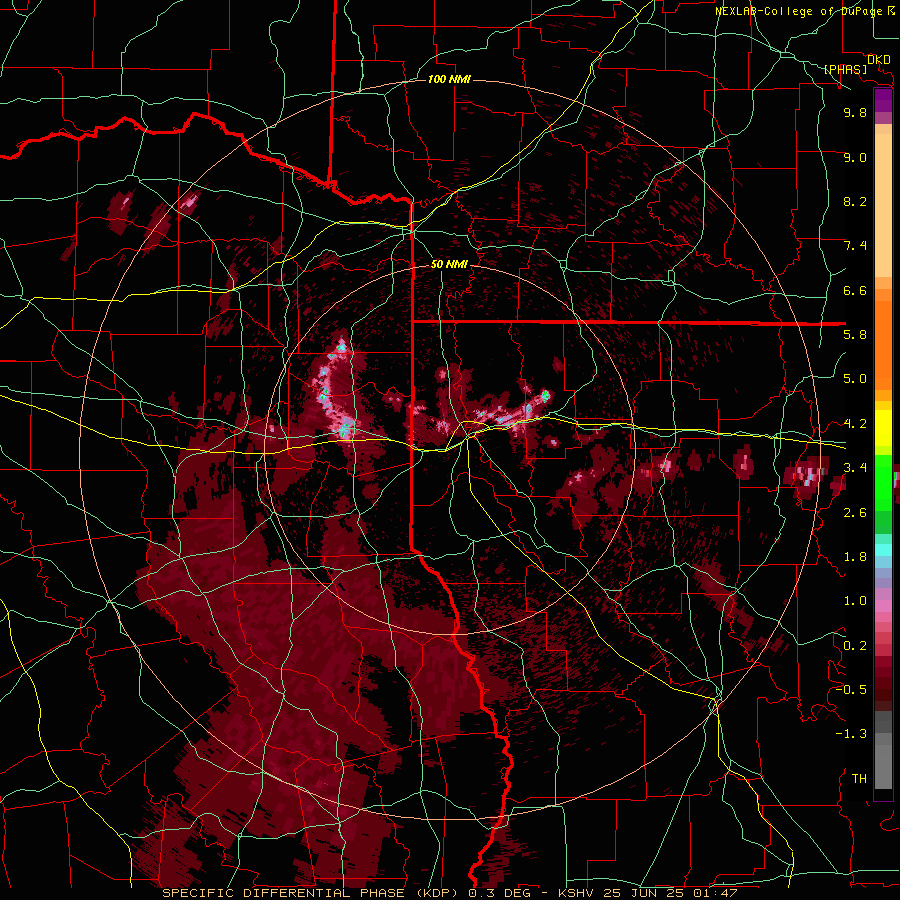
Task: Click the purple top band of the color scale
Action: (883, 100)
